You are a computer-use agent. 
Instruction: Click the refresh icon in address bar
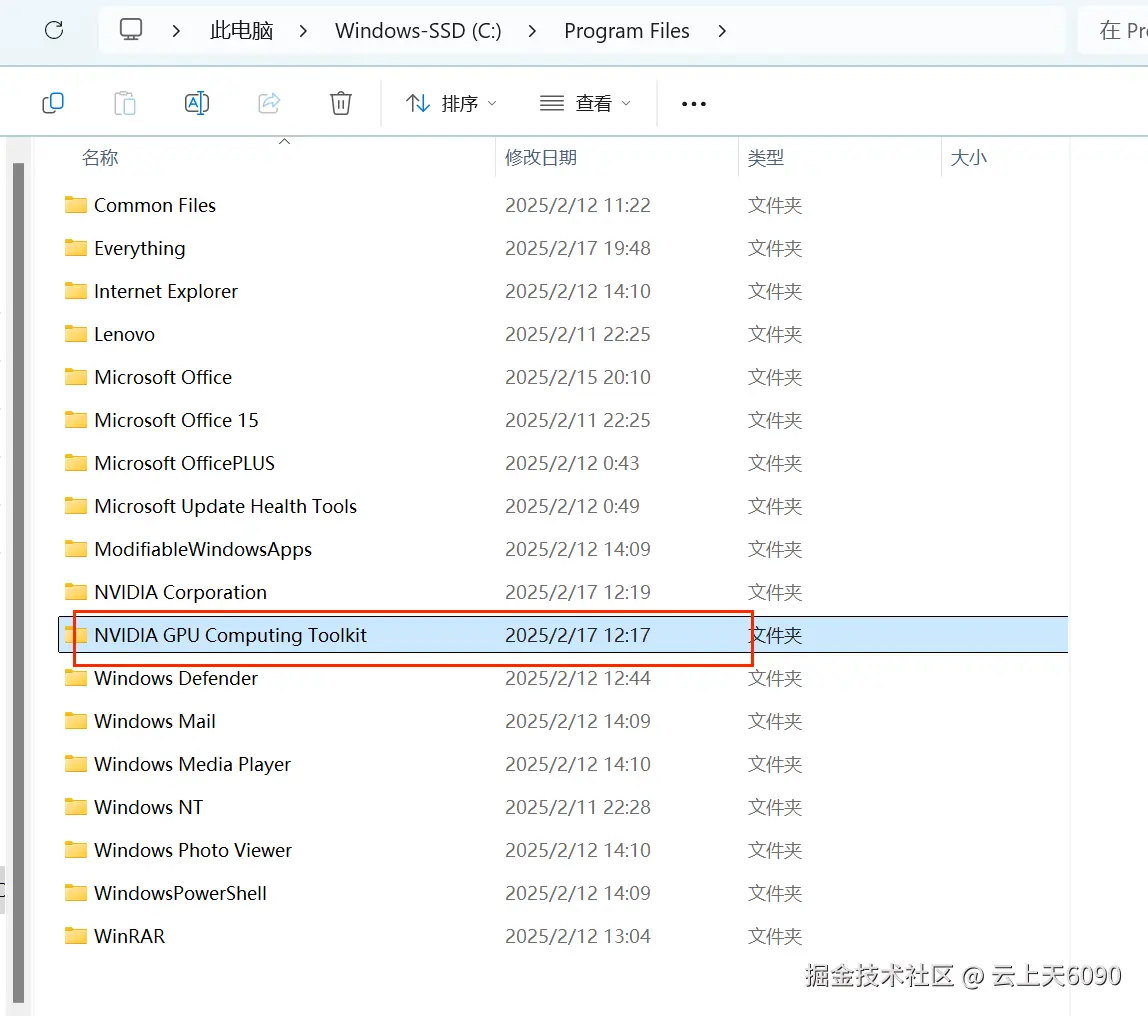click(54, 30)
